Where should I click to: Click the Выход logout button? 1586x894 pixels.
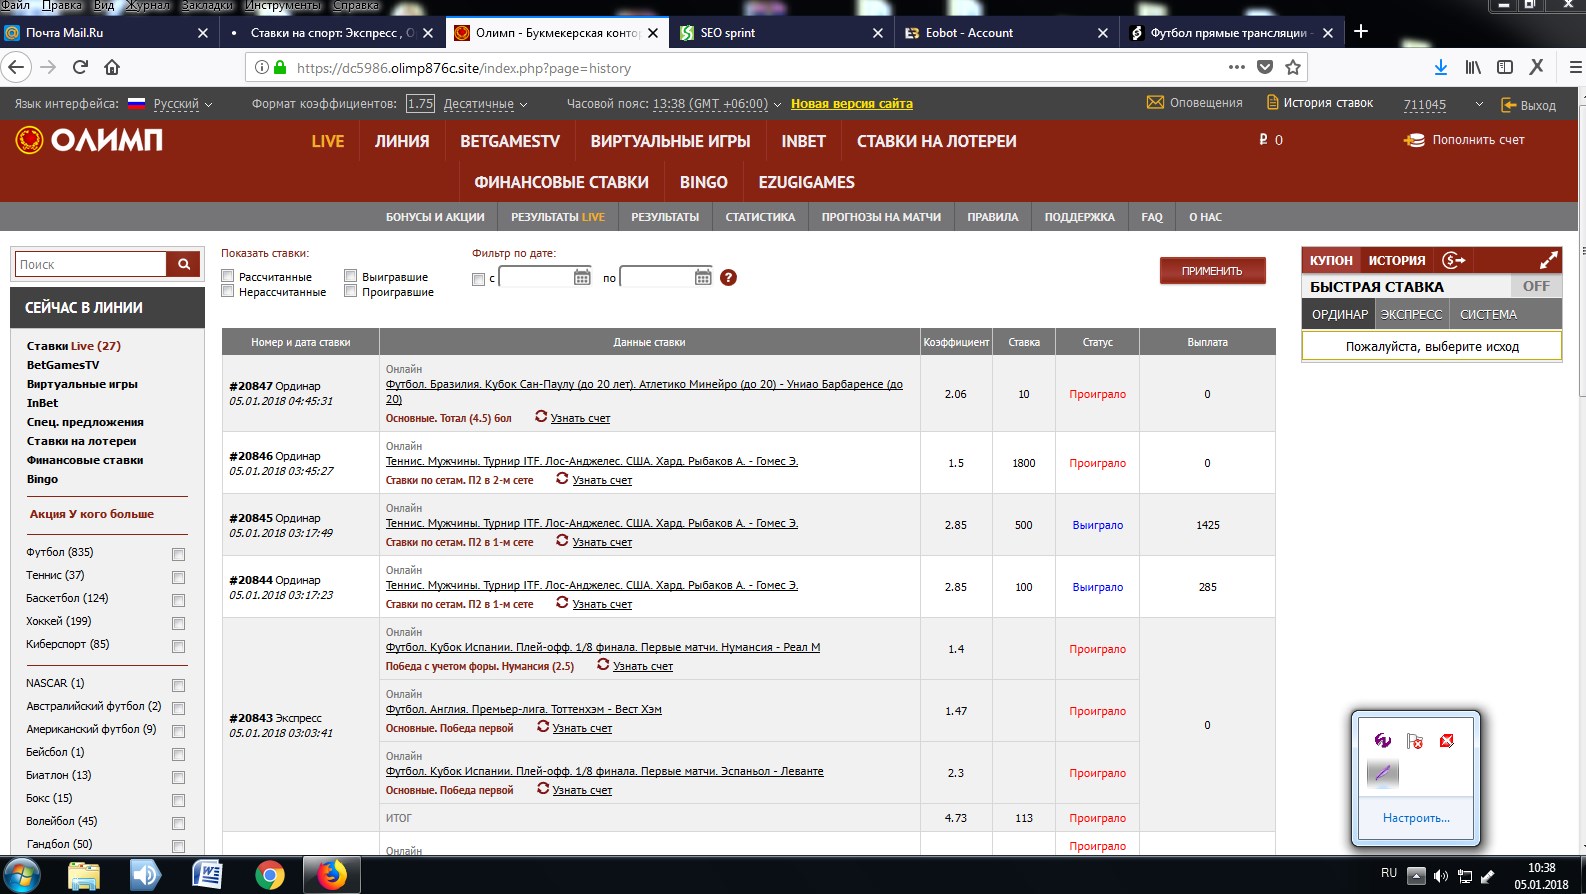tap(1528, 104)
